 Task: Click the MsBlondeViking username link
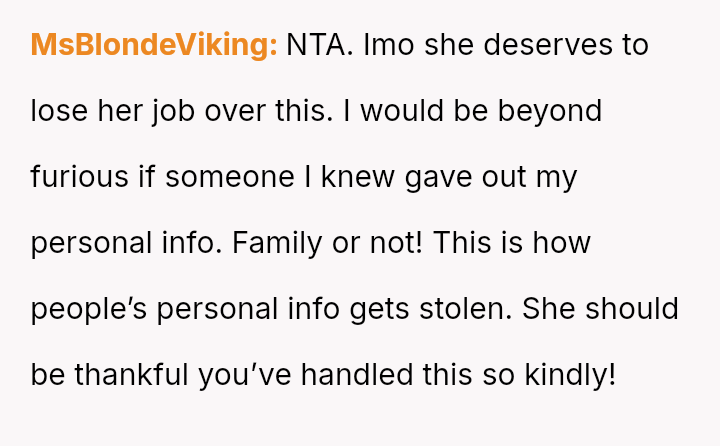[154, 45]
